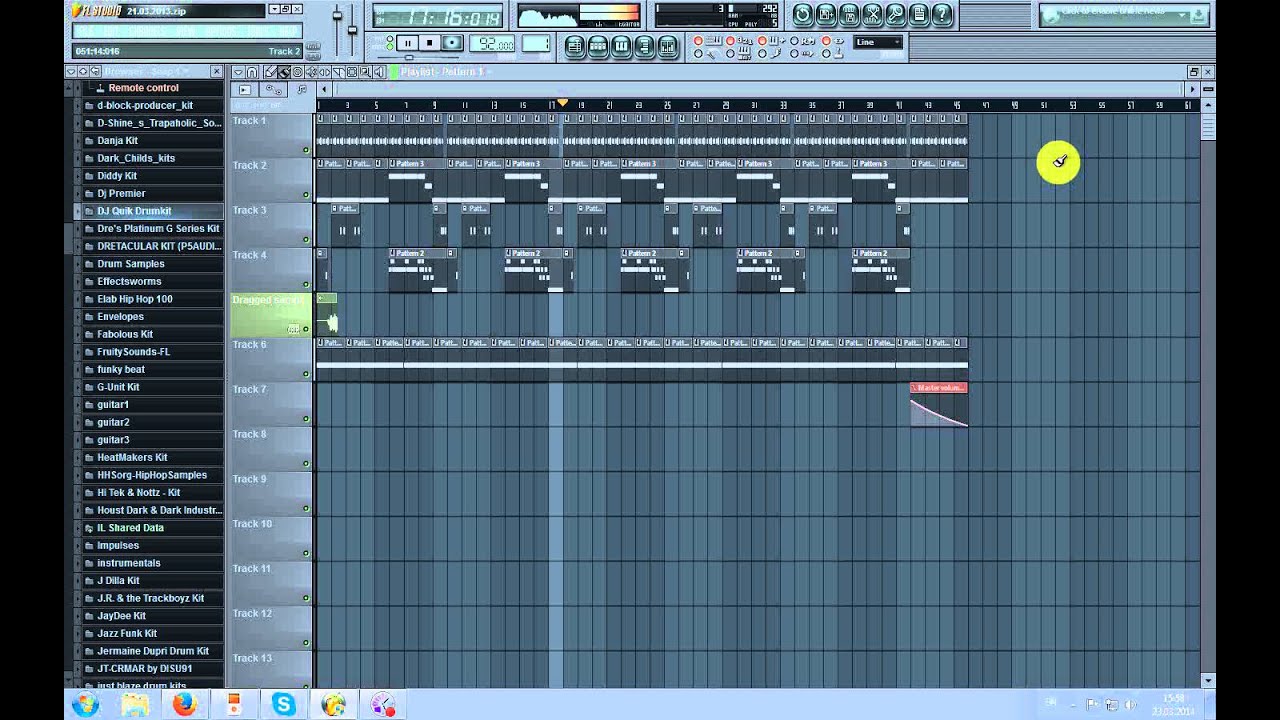Image resolution: width=1280 pixels, height=720 pixels.
Task: Select the Draw pencil tool in playlist toolbar
Action: [271, 72]
